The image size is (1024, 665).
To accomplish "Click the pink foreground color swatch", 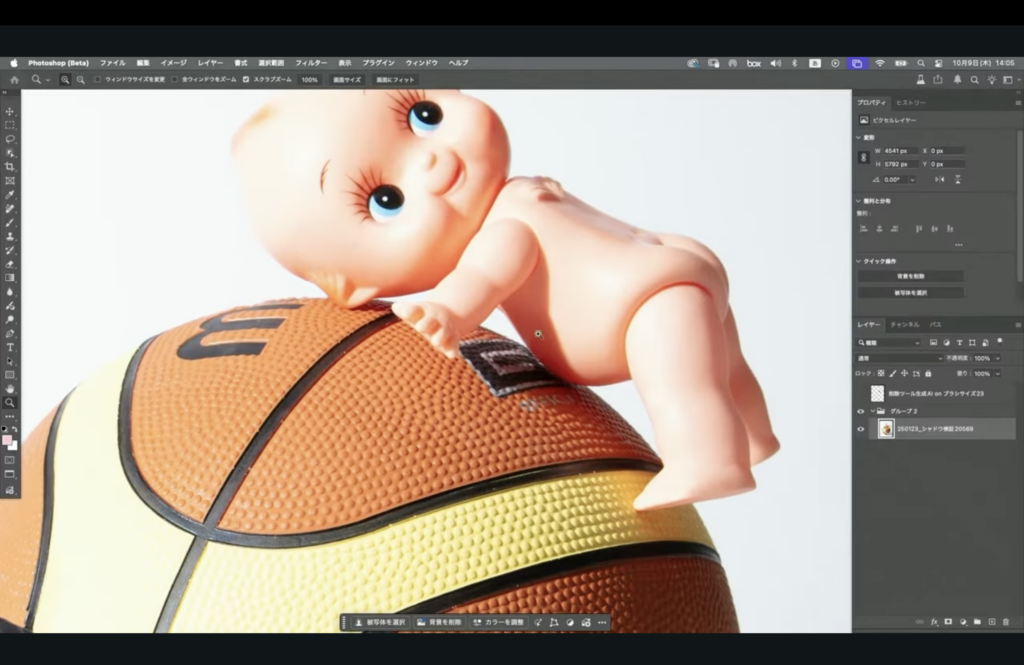I will 8,440.
